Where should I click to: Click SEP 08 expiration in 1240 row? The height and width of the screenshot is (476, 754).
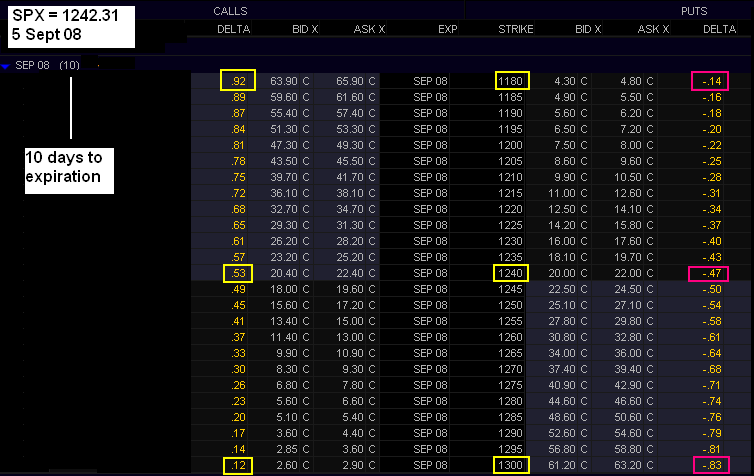[430, 273]
